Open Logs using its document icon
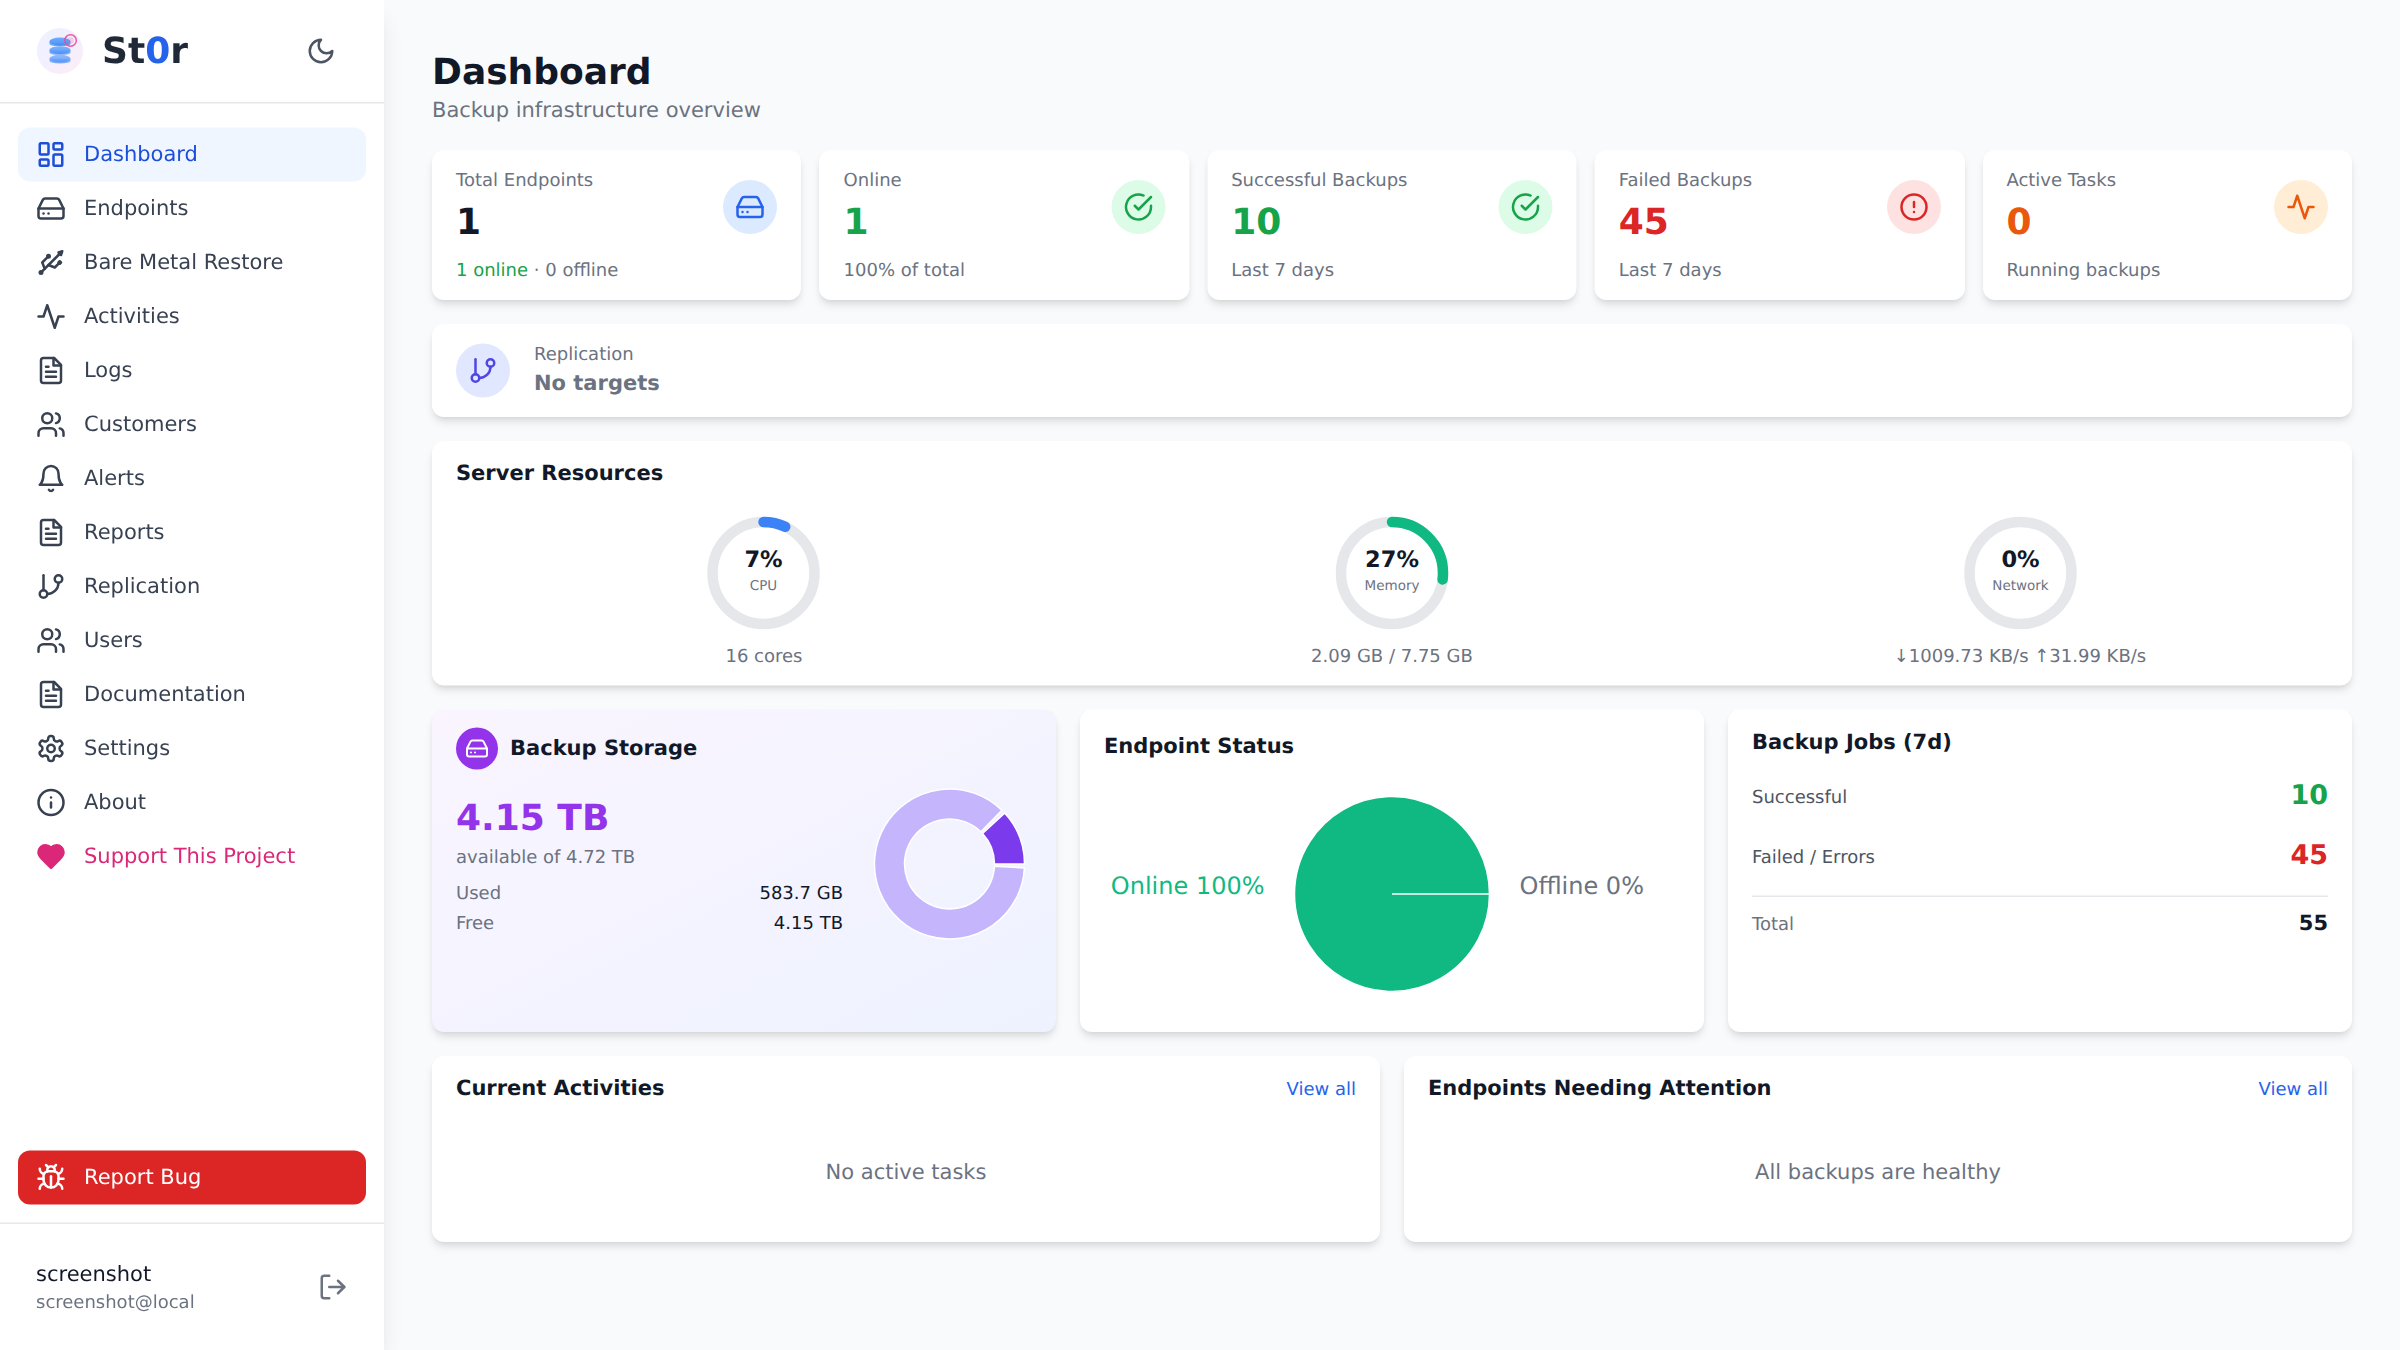 pyautogui.click(x=51, y=369)
